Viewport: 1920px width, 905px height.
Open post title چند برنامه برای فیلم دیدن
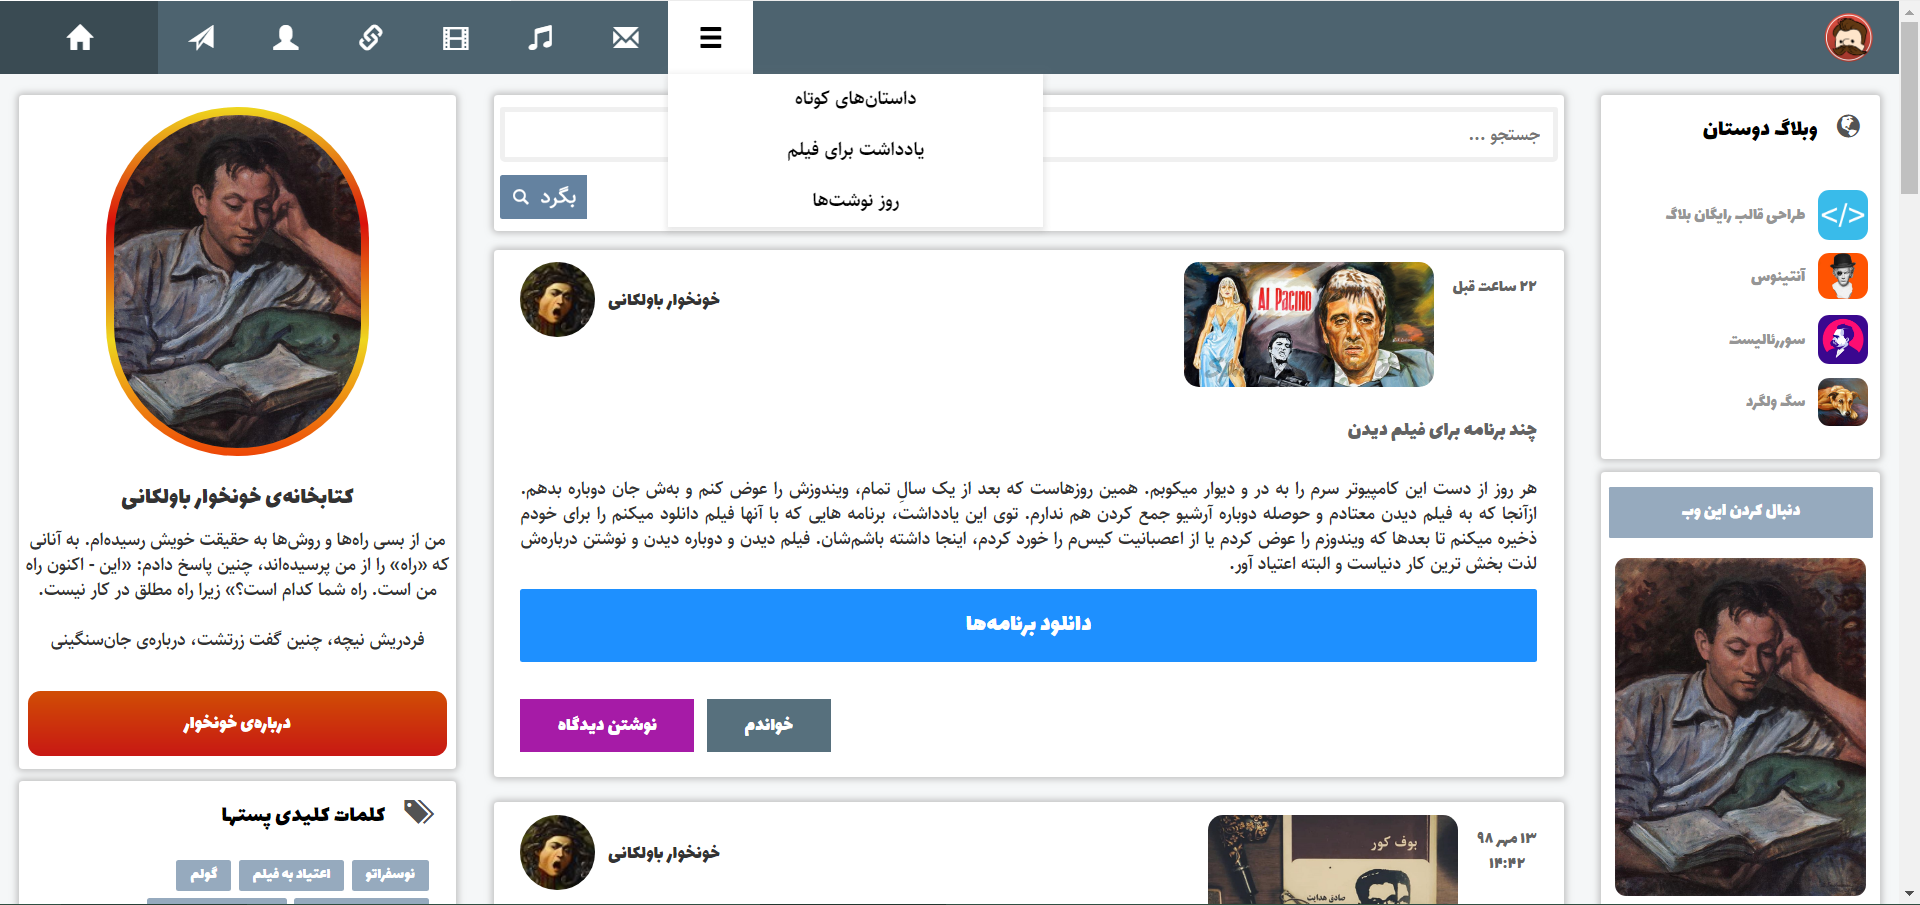(1441, 430)
